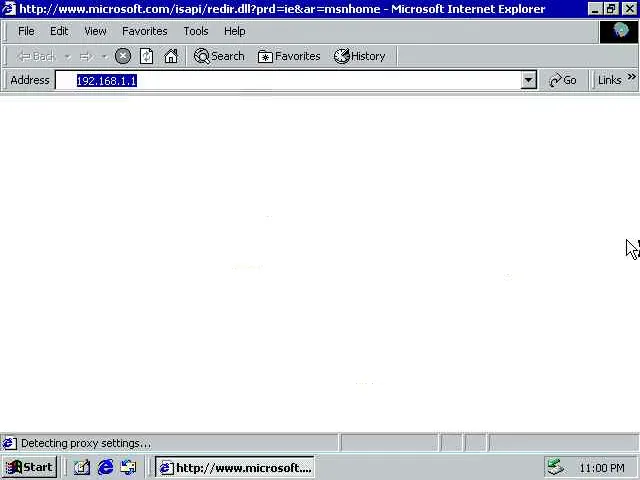
Task: Click the 'Detecting proxy settings...' status text
Action: 86,443
